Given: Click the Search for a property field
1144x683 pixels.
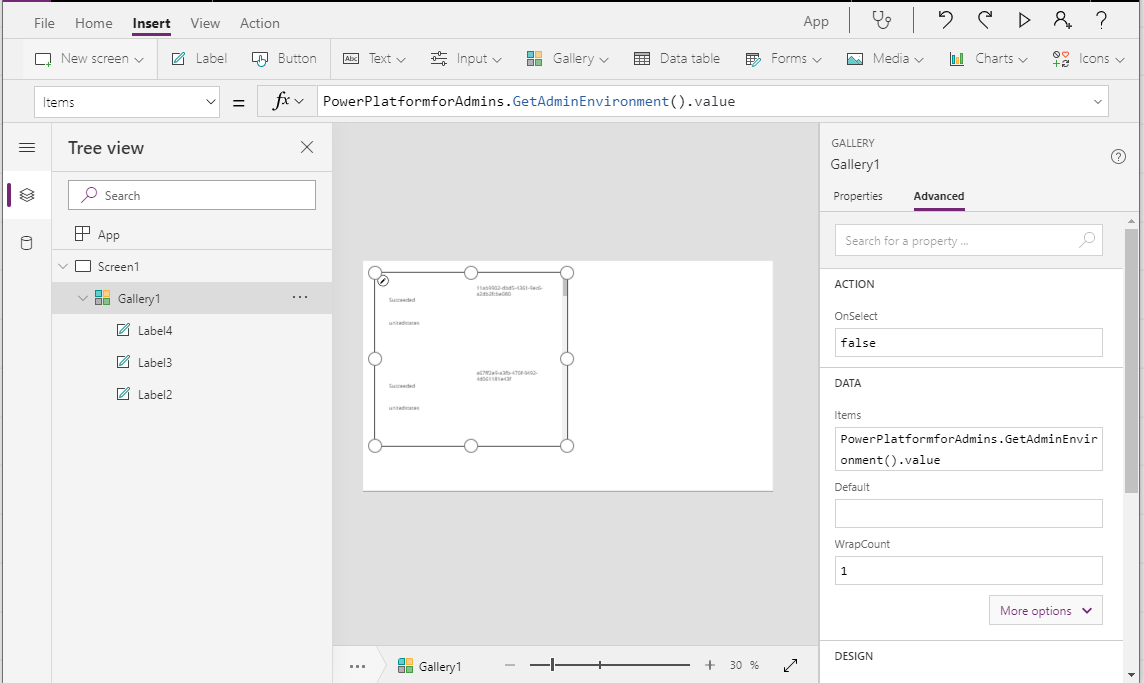Looking at the screenshot, I should click(968, 240).
